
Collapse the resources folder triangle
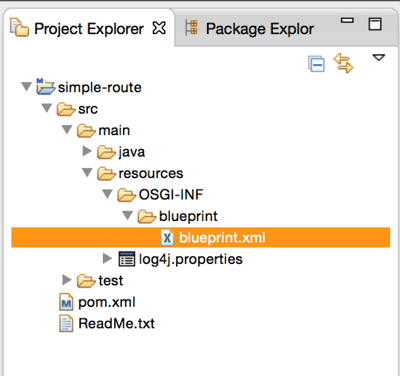(87, 172)
